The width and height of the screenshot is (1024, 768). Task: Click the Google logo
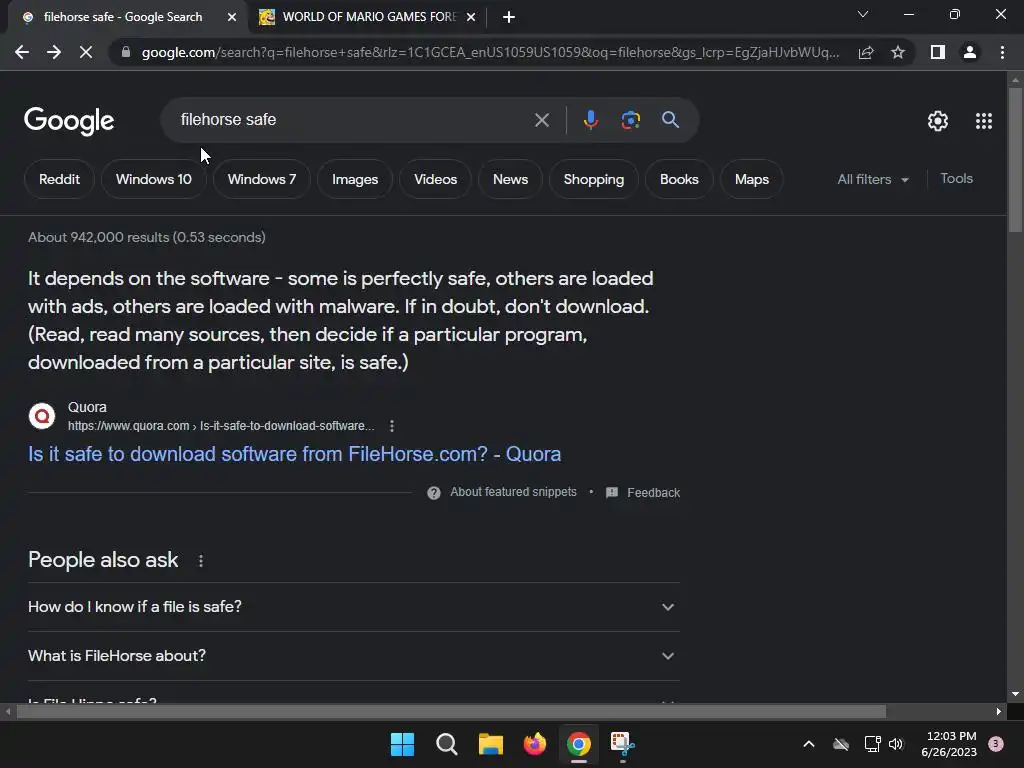point(69,121)
